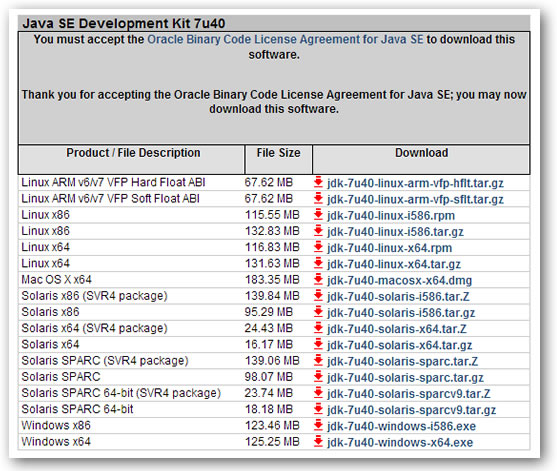Download jdk-7u40-solaris-sparcv9.tar.gz link
The image size is (557, 471).
tap(411, 410)
